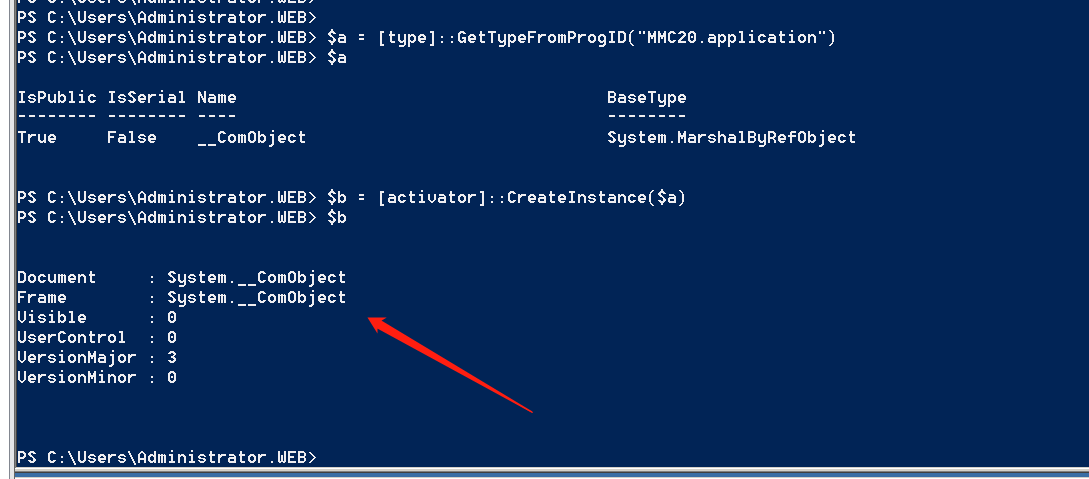Click the System.MarshalByRefObject base type value
The width and height of the screenshot is (1089, 479).
[731, 137]
